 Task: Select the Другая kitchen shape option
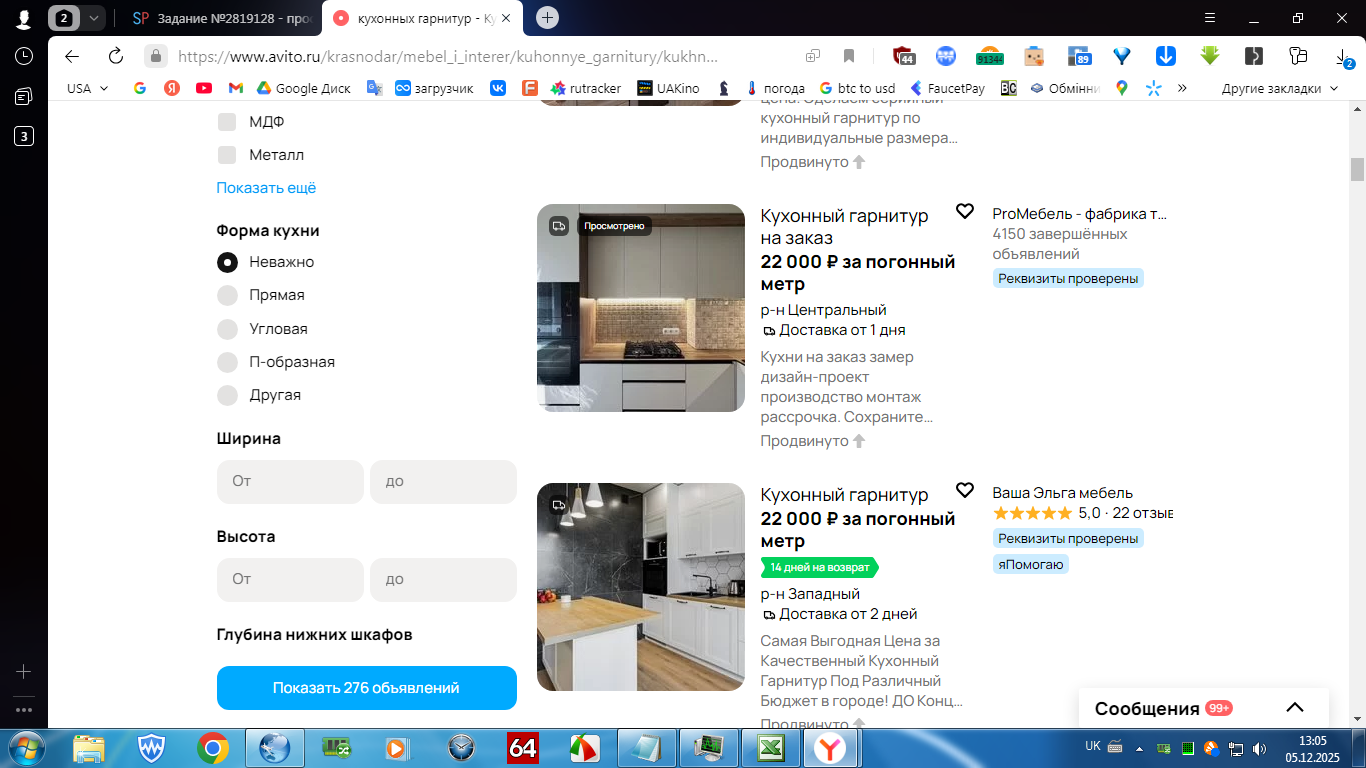pos(228,395)
